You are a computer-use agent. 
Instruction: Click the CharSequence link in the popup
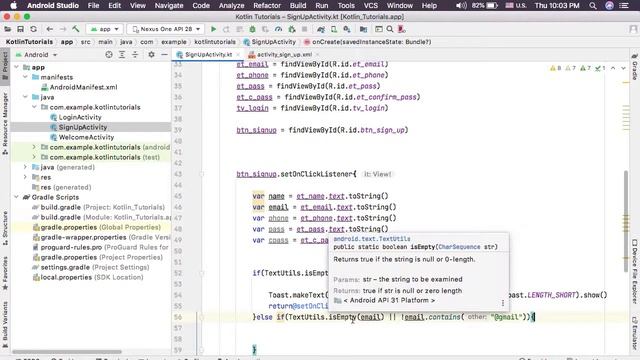point(459,247)
